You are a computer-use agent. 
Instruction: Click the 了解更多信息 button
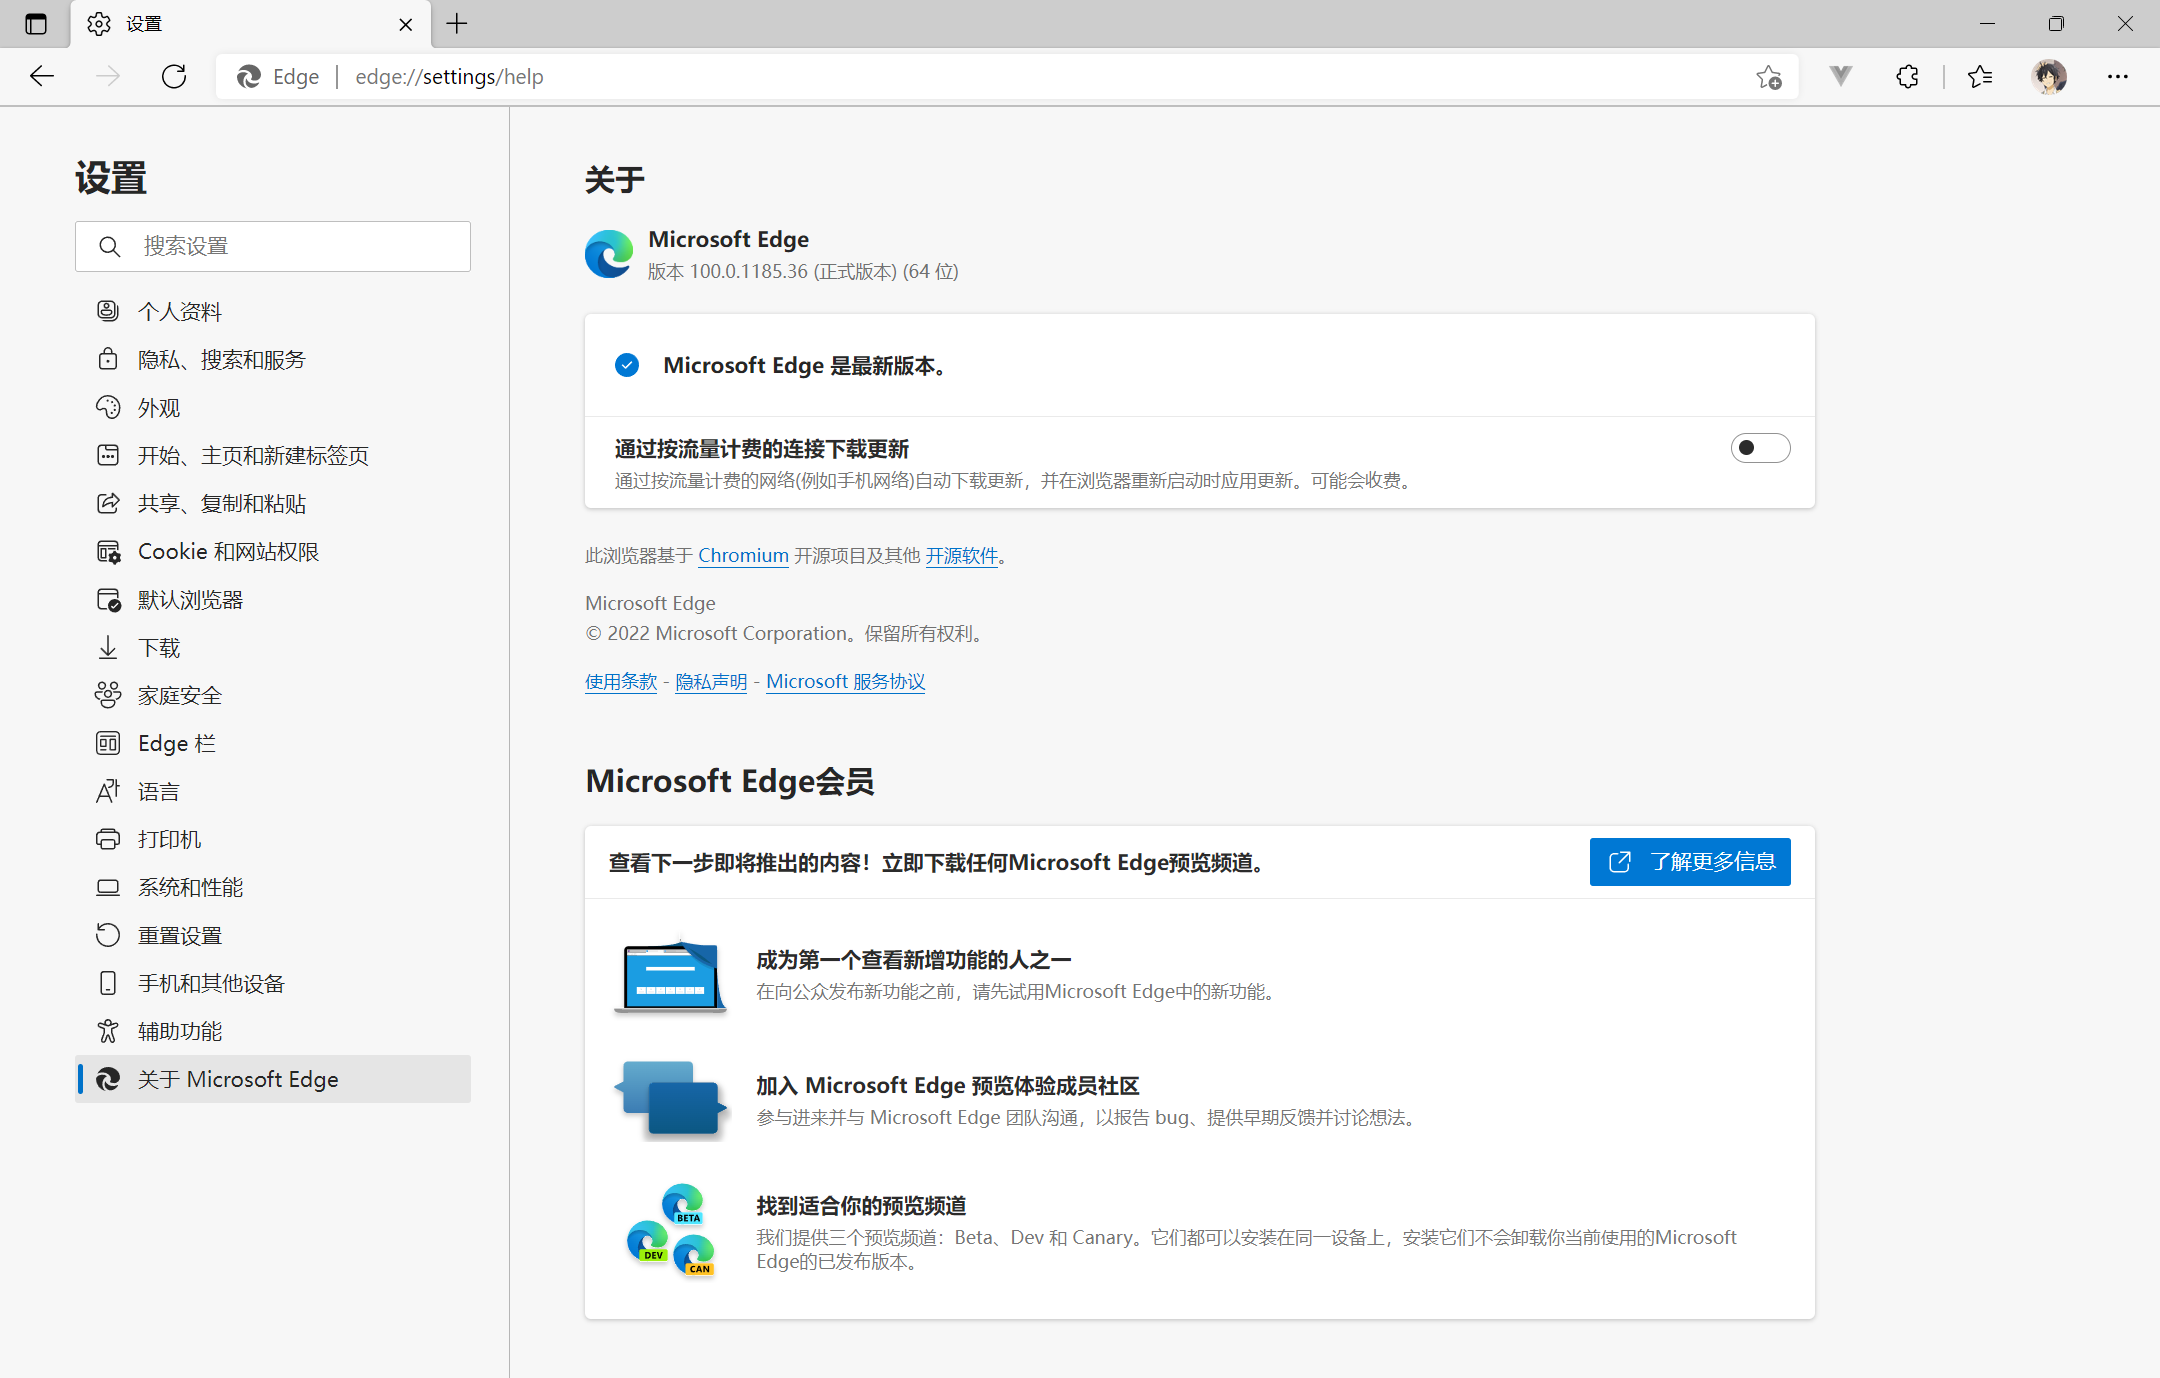tap(1689, 861)
